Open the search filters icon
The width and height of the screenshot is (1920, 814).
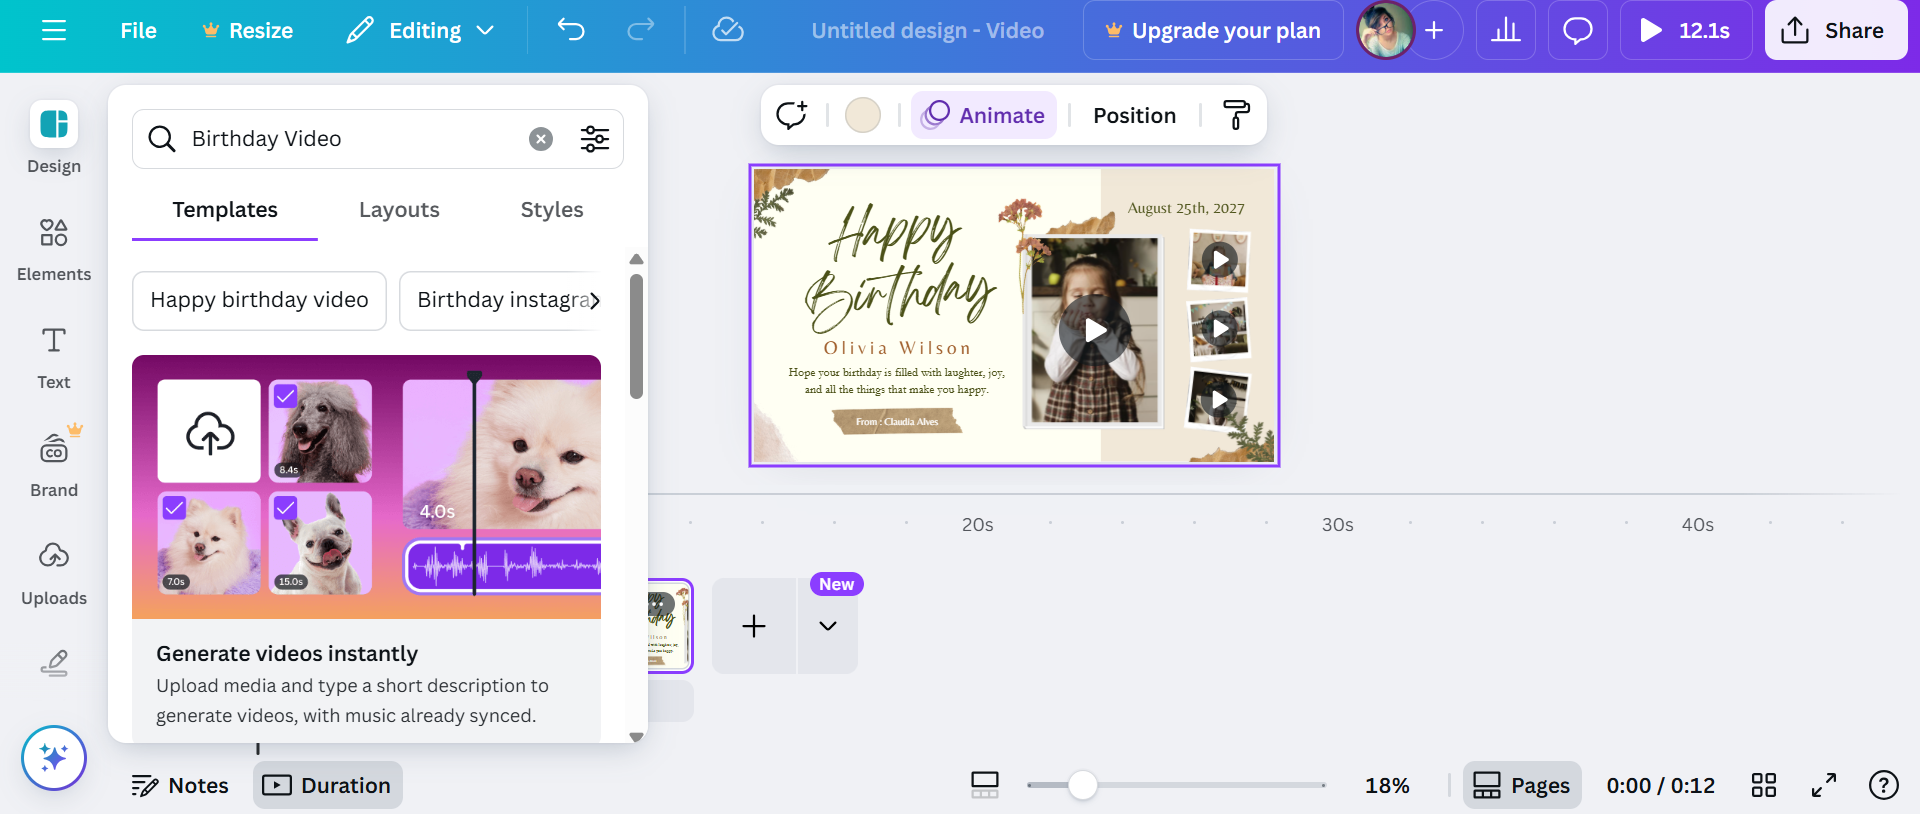595,139
